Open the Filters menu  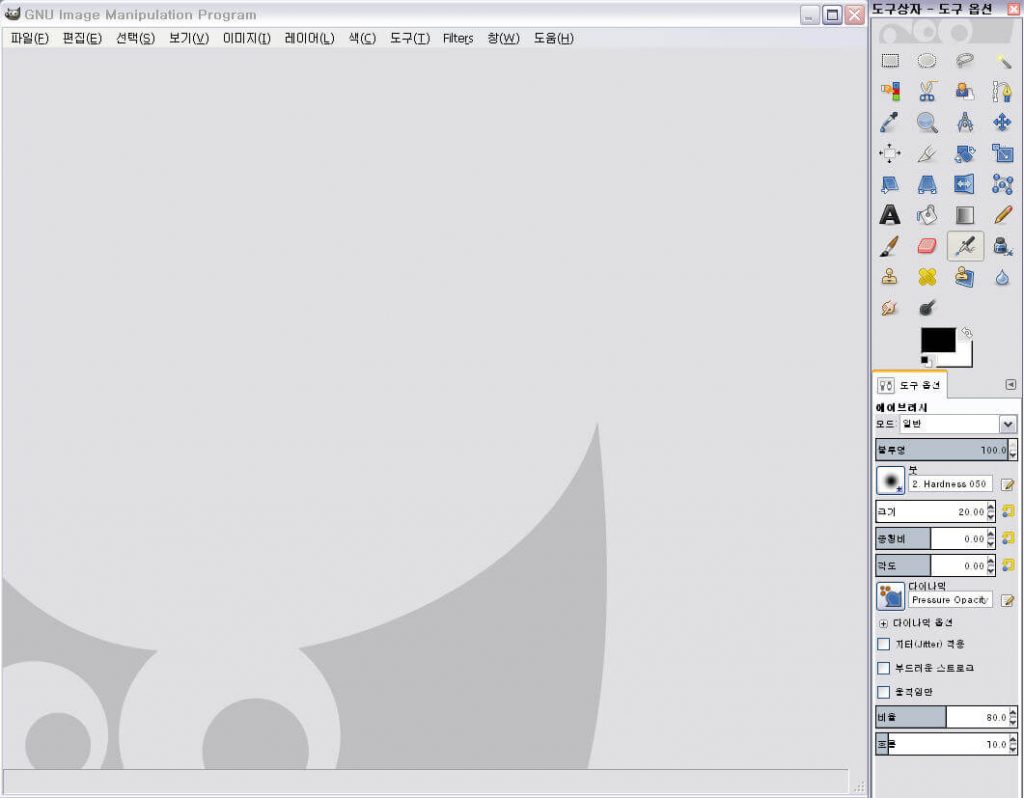point(458,38)
